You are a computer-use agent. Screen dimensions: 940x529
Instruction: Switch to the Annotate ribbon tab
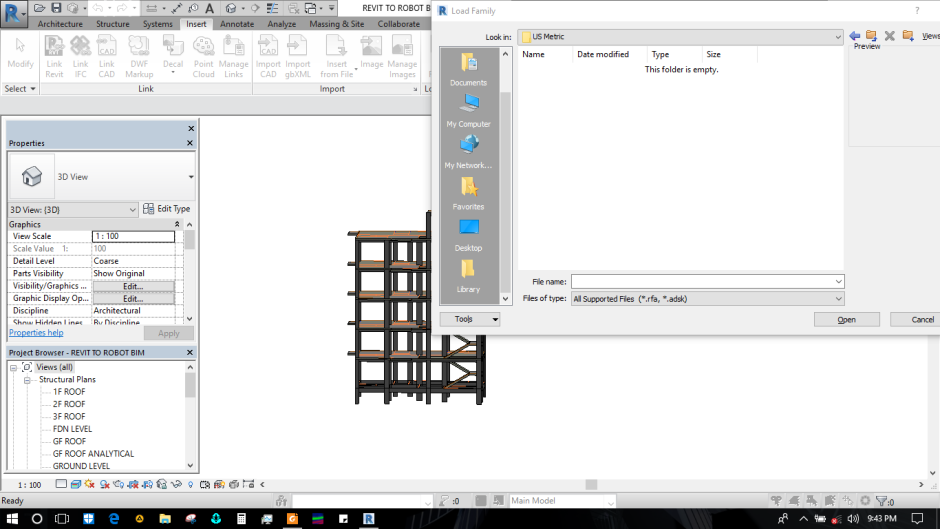237,23
